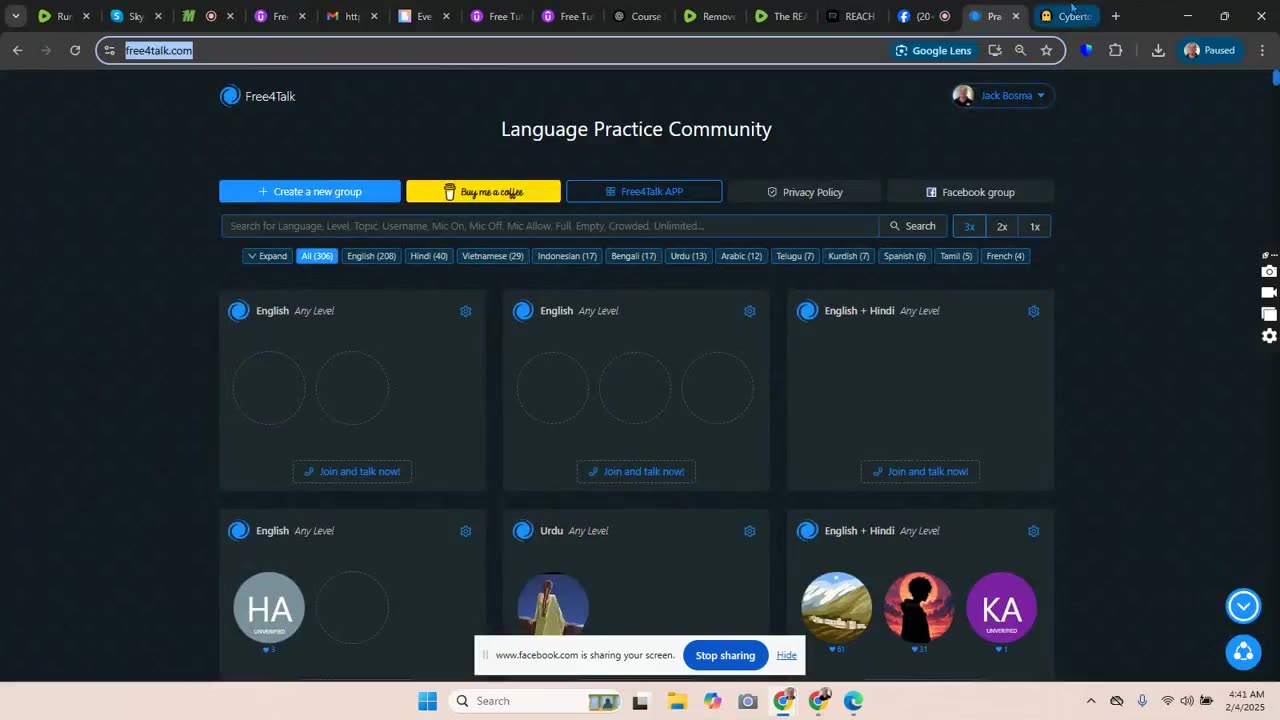Open the Facebook group link
This screenshot has height=720, width=1280.
click(970, 192)
